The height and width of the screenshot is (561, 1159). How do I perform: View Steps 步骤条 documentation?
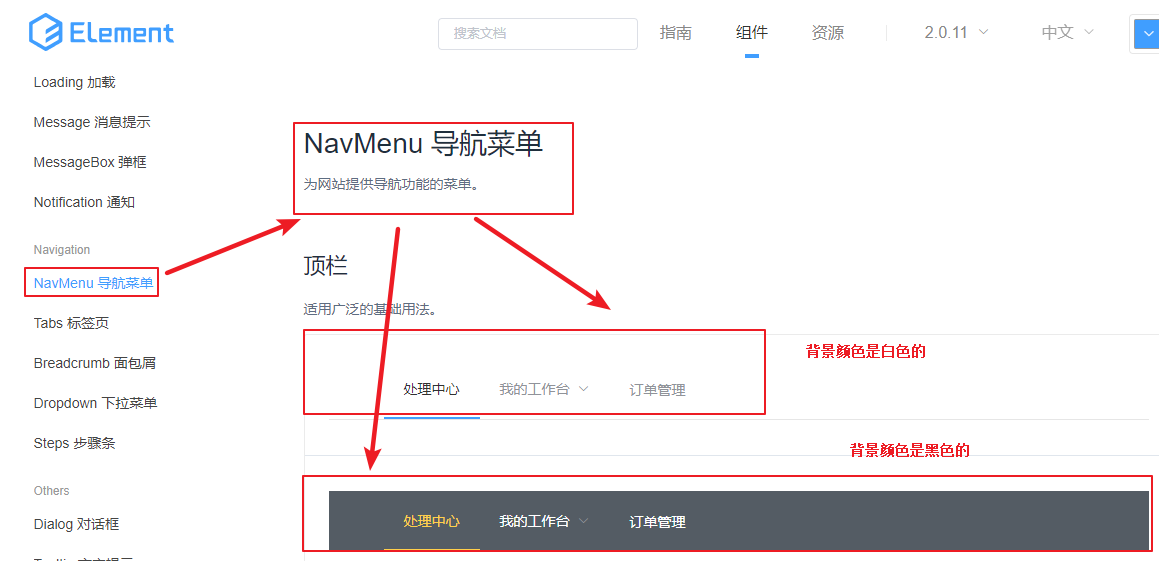coord(74,443)
